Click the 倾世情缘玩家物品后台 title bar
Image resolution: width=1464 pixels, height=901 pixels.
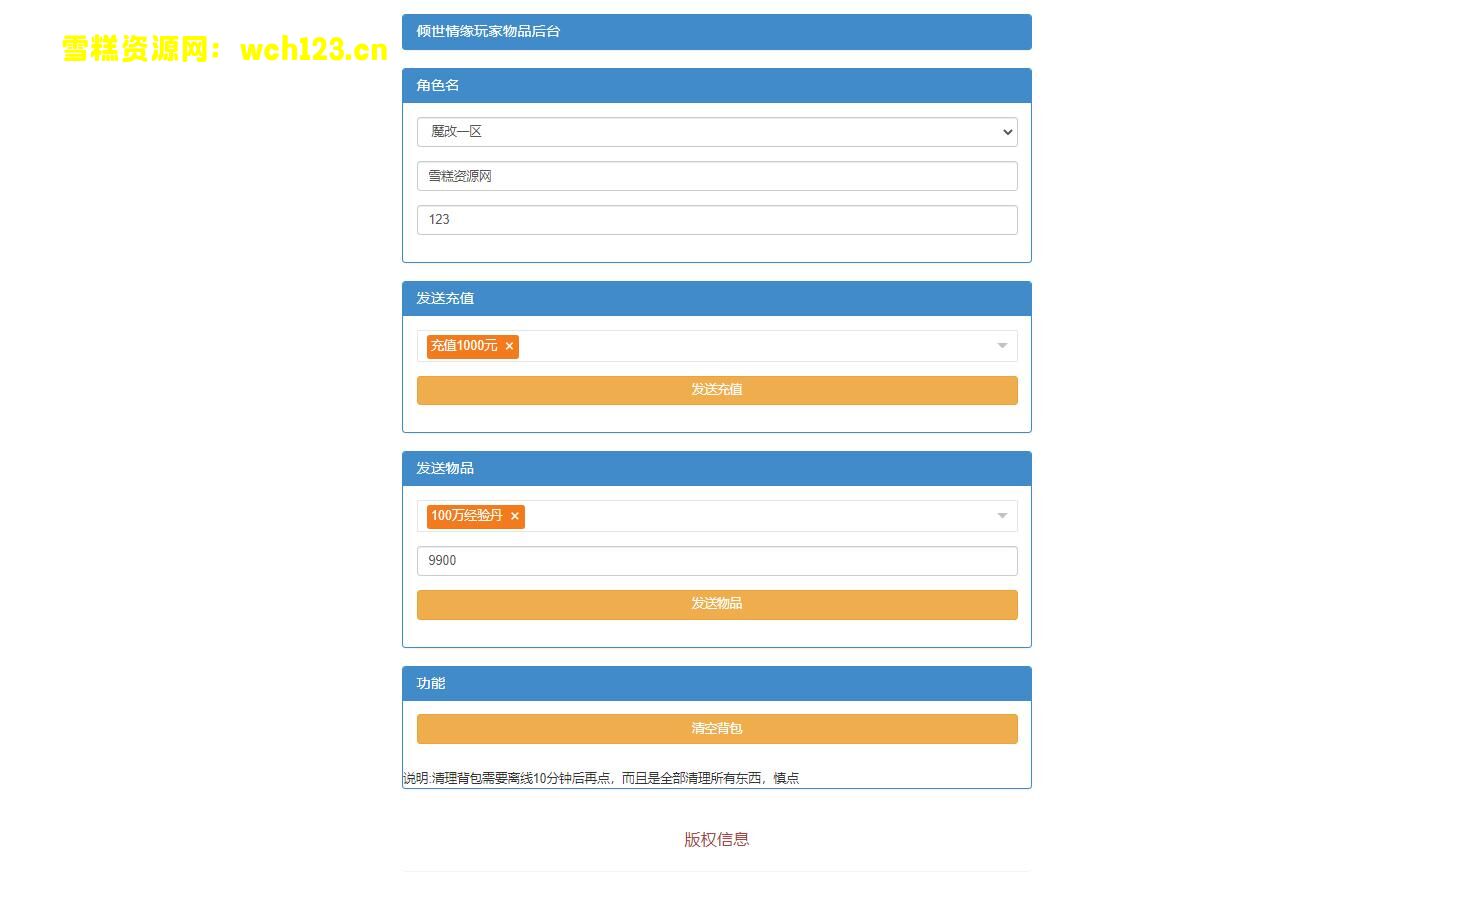pyautogui.click(x=717, y=32)
